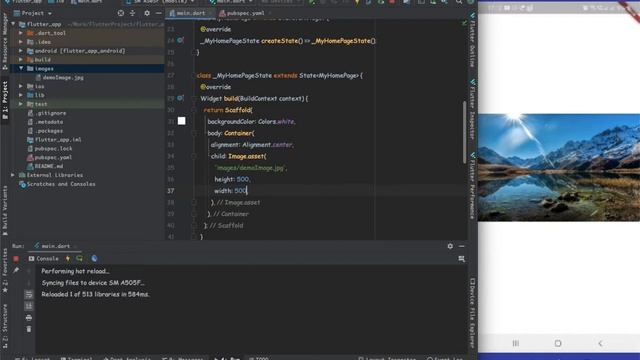Image resolution: width=640 pixels, height=360 pixels.
Task: Toggle scroll-to-end icon in console sidebar
Action: tap(29, 306)
